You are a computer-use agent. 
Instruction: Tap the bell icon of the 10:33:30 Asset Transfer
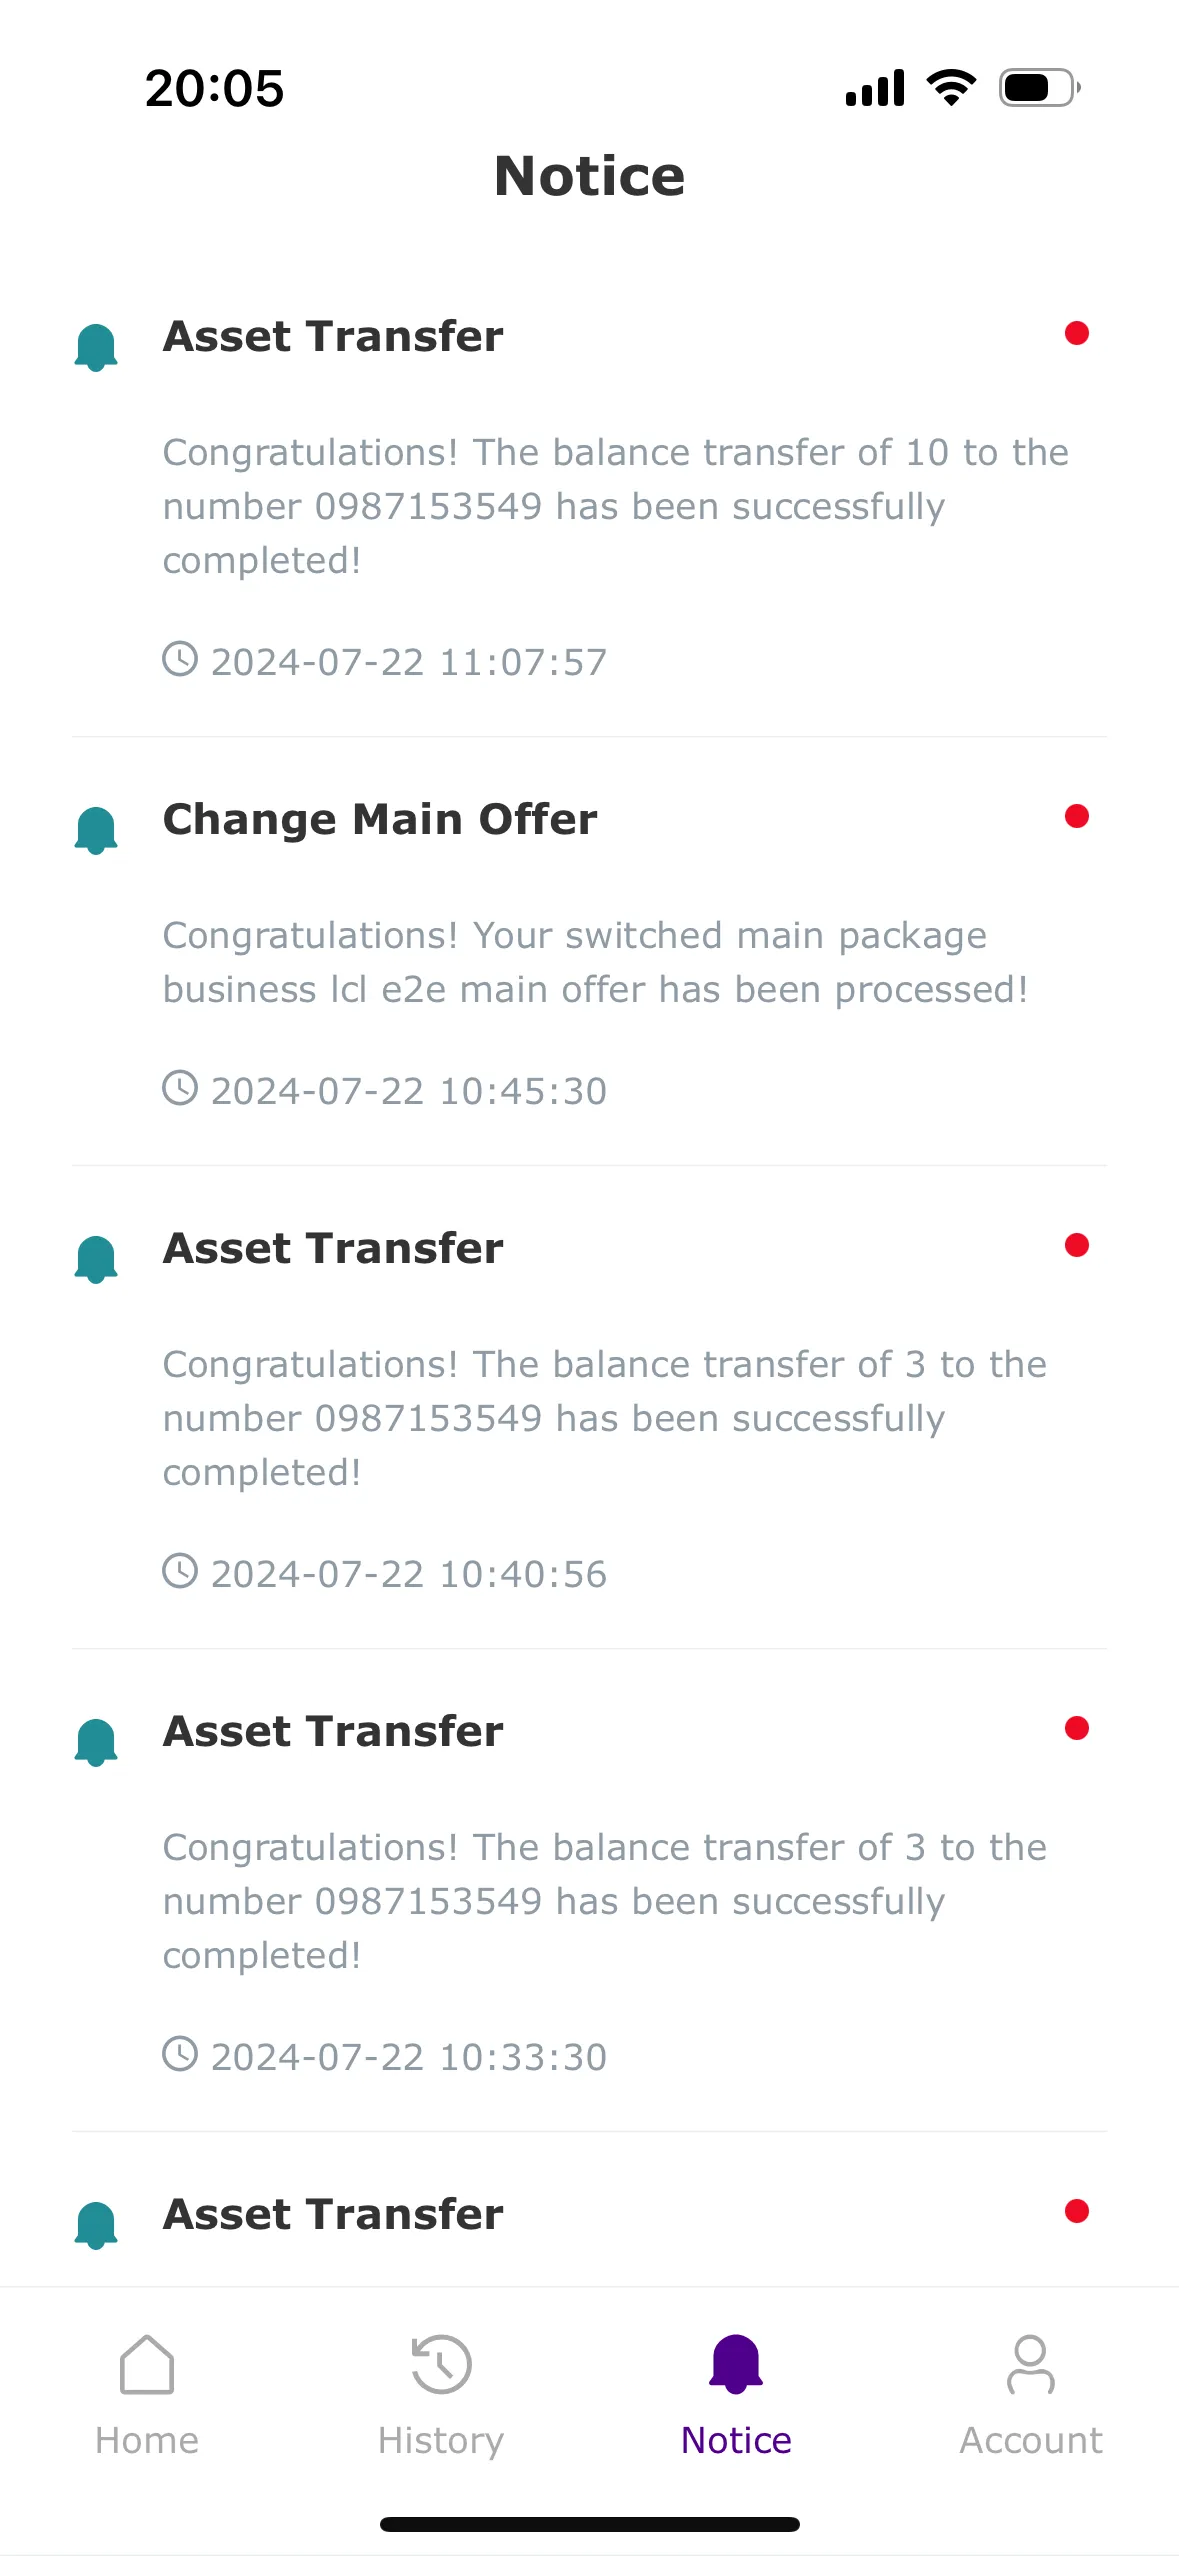(96, 1742)
